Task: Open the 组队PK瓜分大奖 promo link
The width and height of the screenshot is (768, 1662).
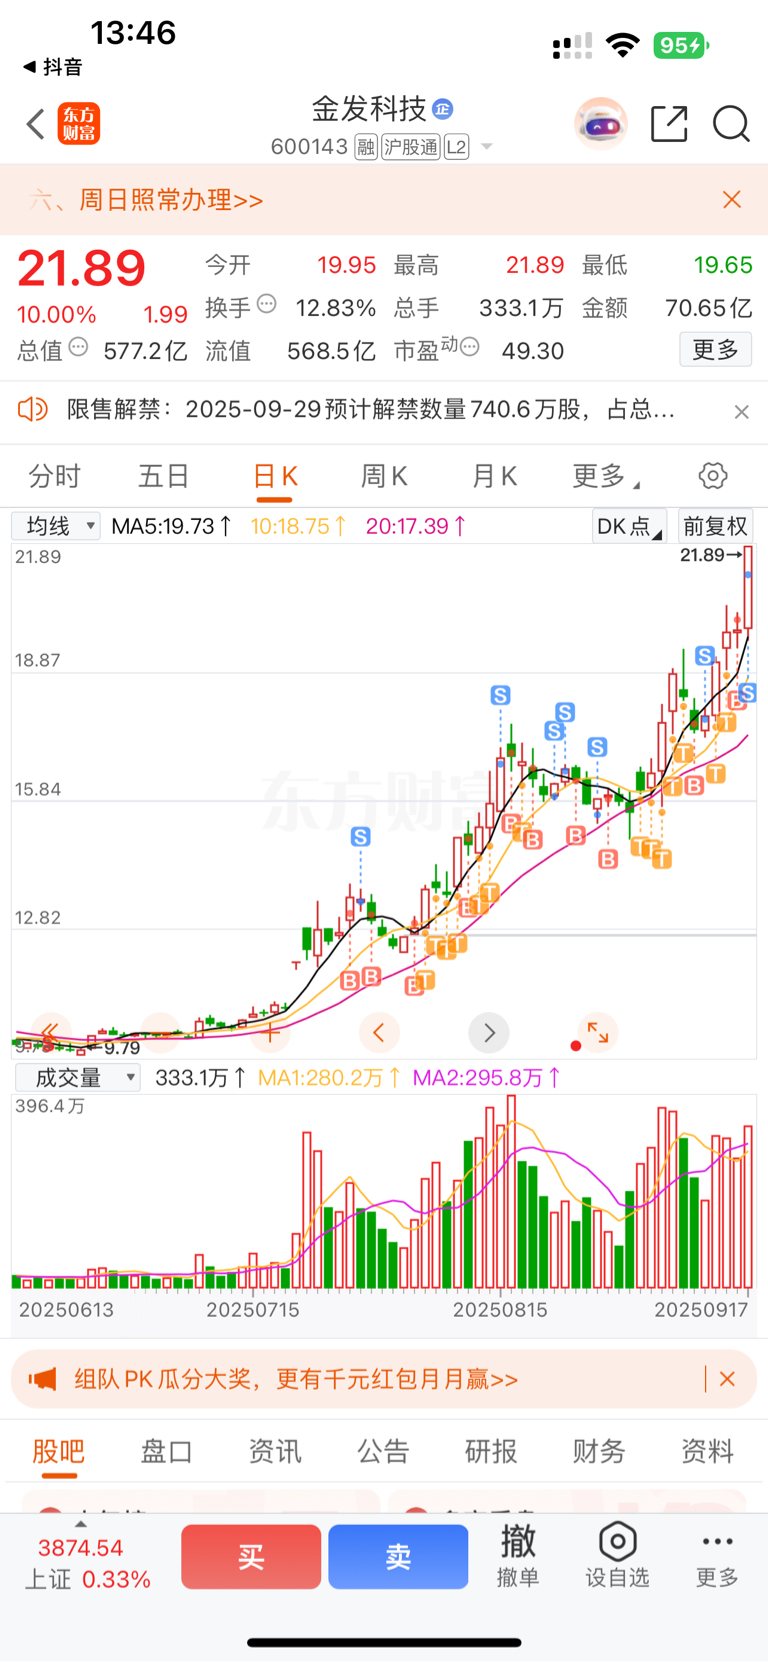Action: point(296,1379)
